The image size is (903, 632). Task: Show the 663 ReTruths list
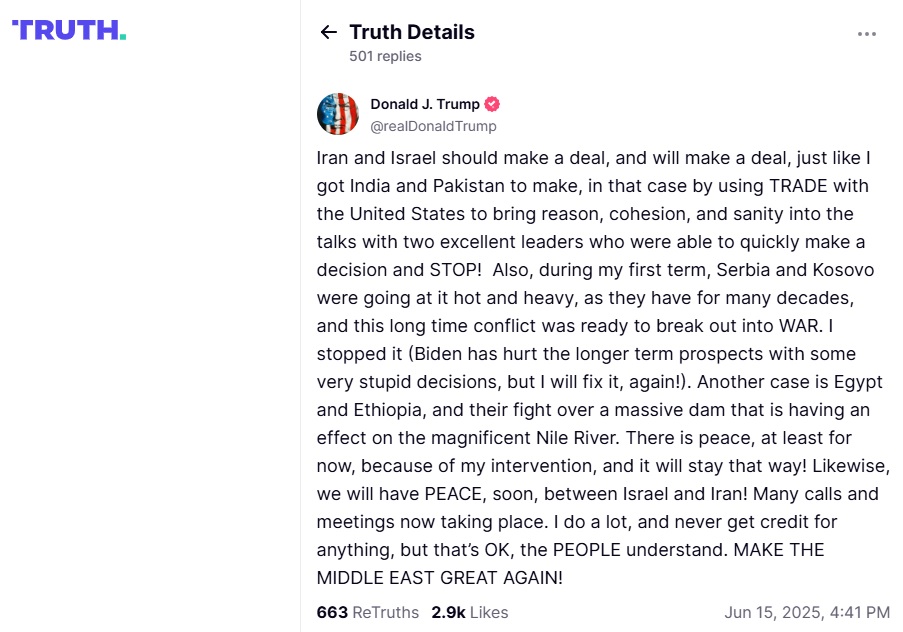pyautogui.click(x=367, y=612)
